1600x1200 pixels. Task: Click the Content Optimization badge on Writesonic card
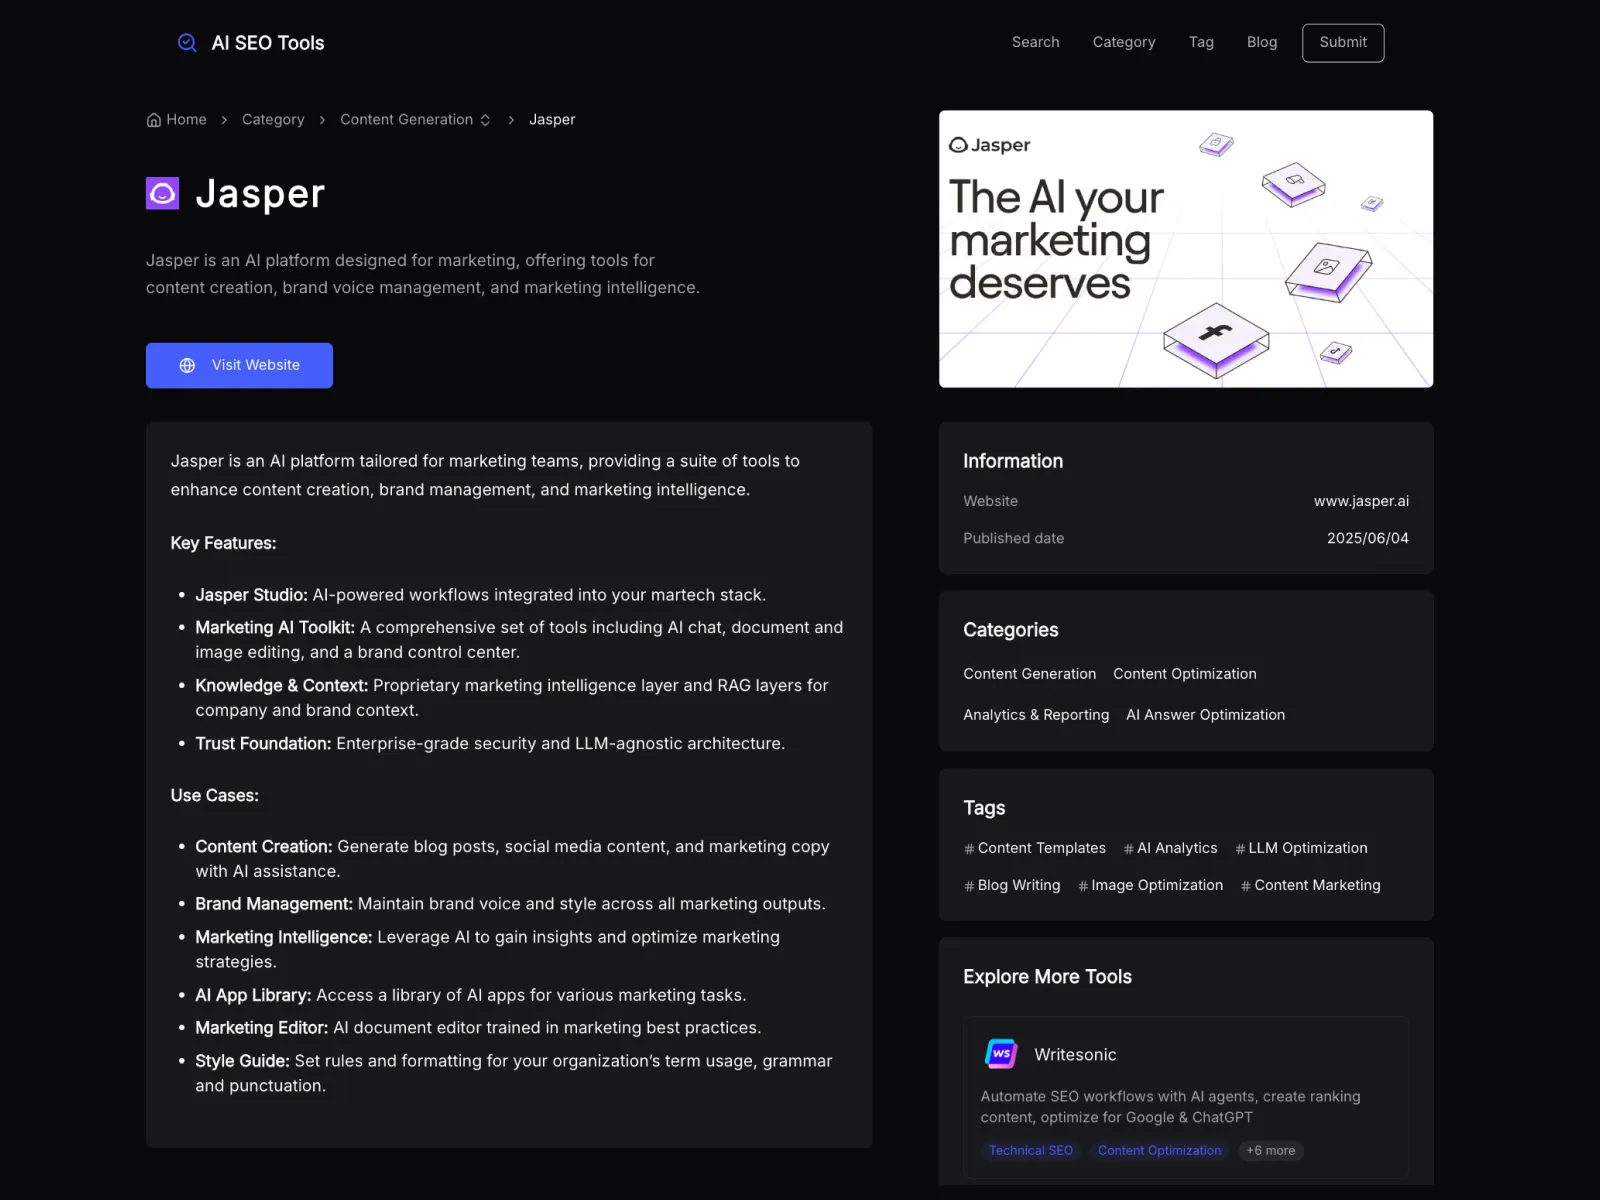[1159, 1151]
